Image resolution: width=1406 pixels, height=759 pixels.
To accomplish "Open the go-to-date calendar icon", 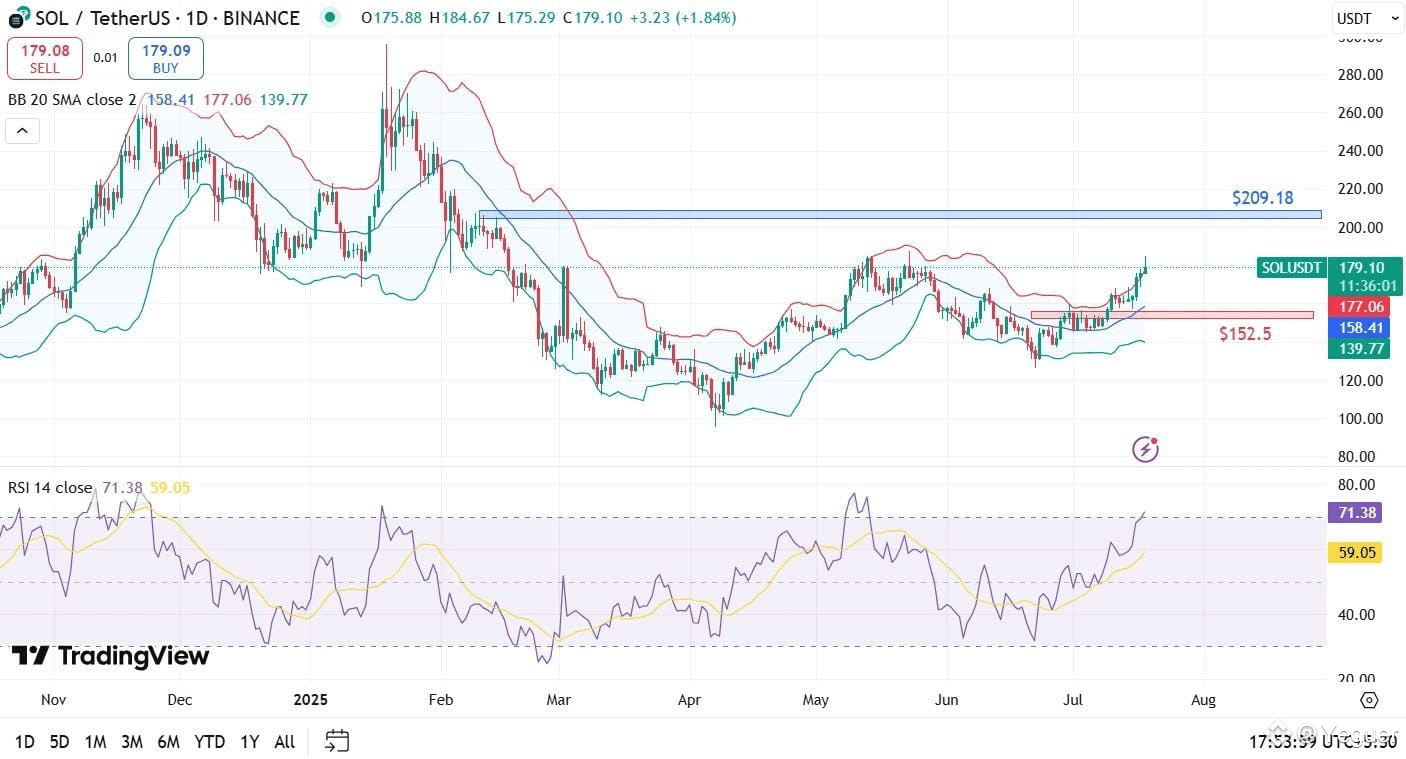I will pyautogui.click(x=337, y=741).
